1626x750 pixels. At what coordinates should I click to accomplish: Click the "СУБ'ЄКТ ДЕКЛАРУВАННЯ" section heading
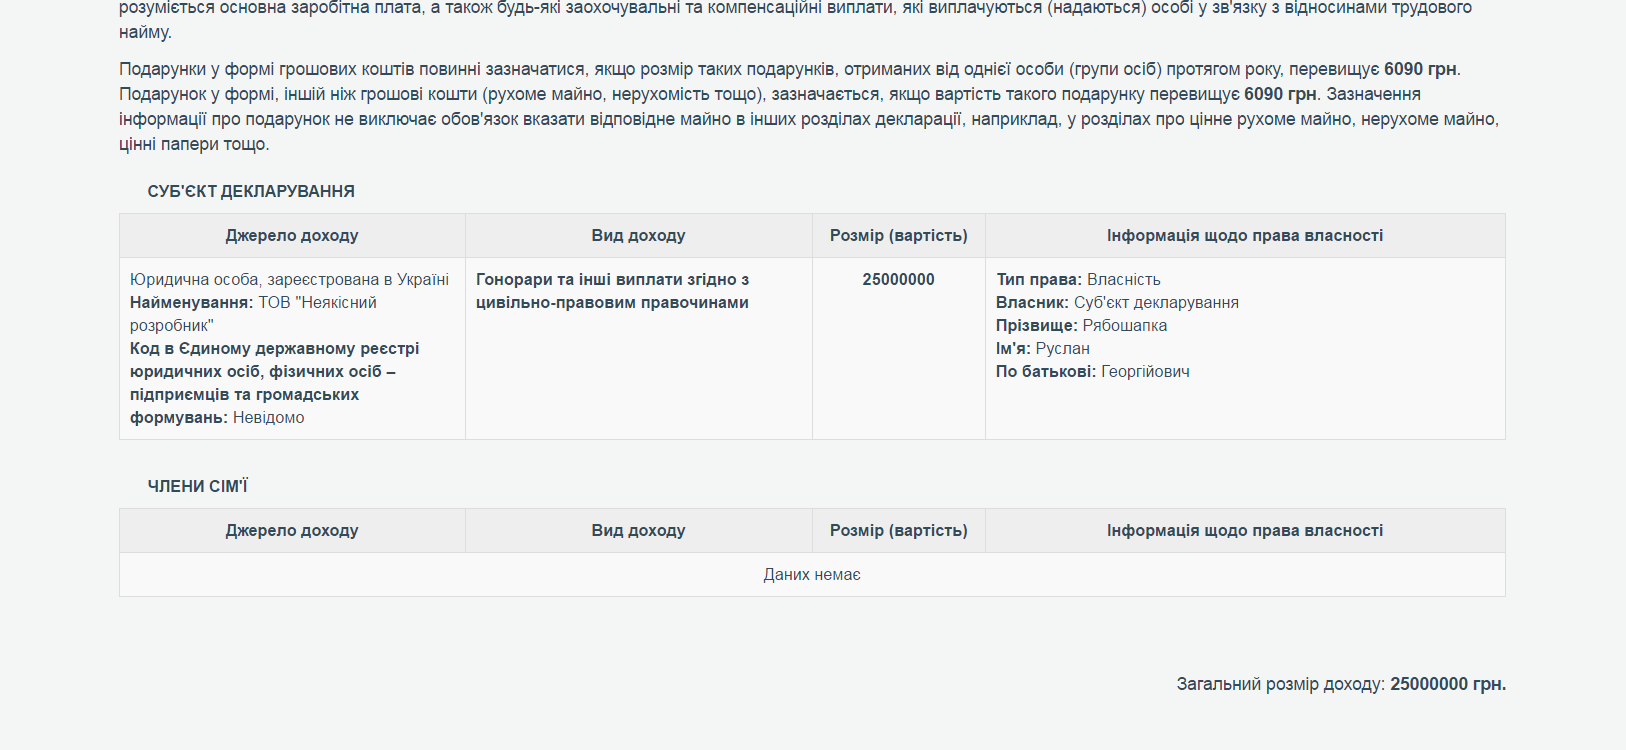250,191
